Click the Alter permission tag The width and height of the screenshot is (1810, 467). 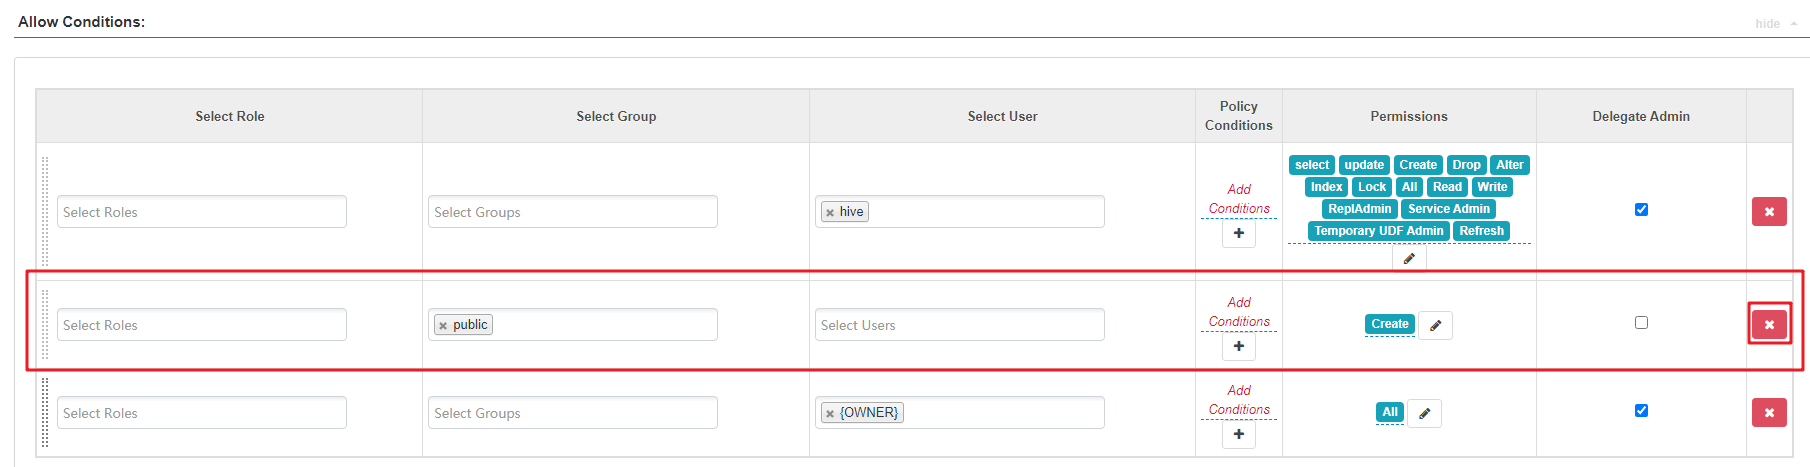[1510, 165]
